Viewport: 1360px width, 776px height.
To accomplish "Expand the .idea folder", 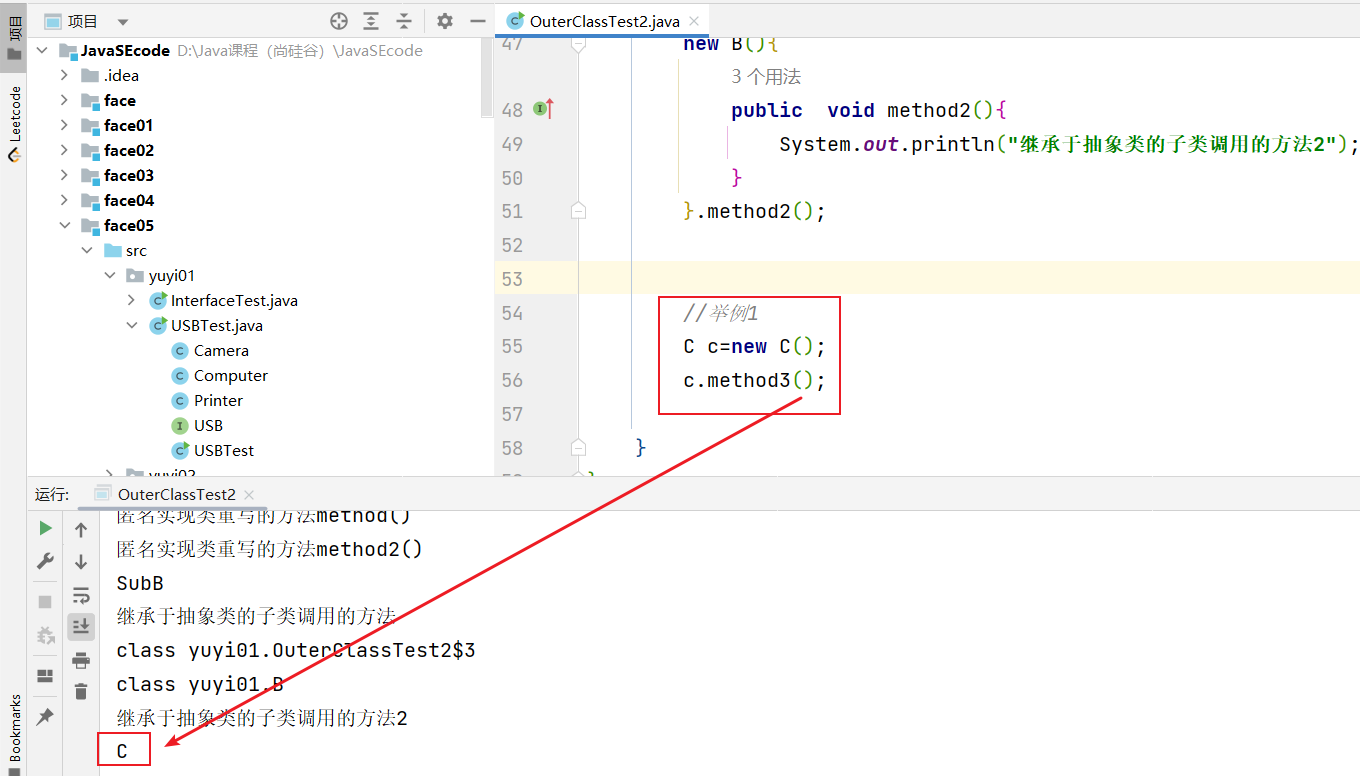I will (64, 75).
